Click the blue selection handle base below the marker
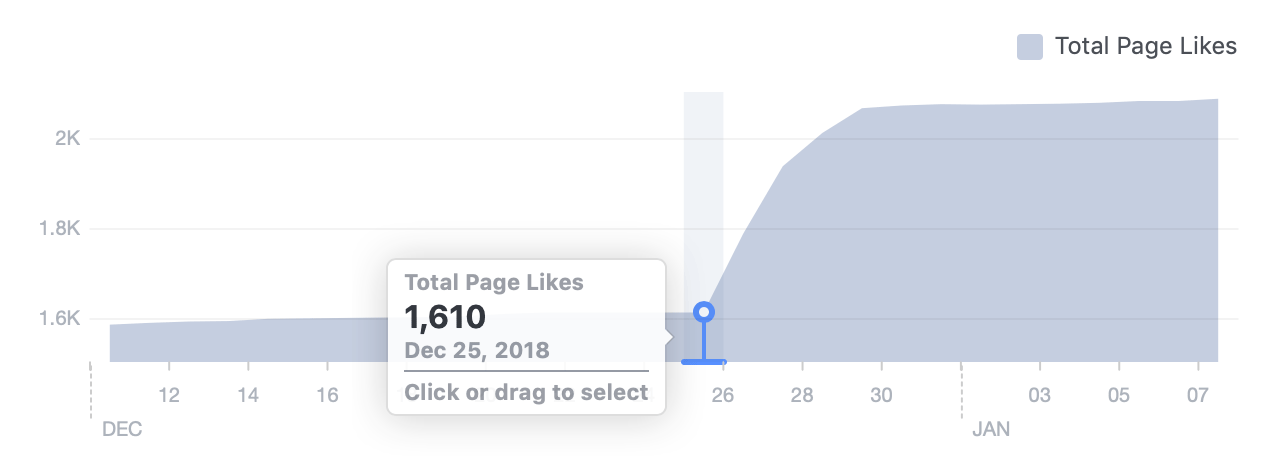 (704, 361)
